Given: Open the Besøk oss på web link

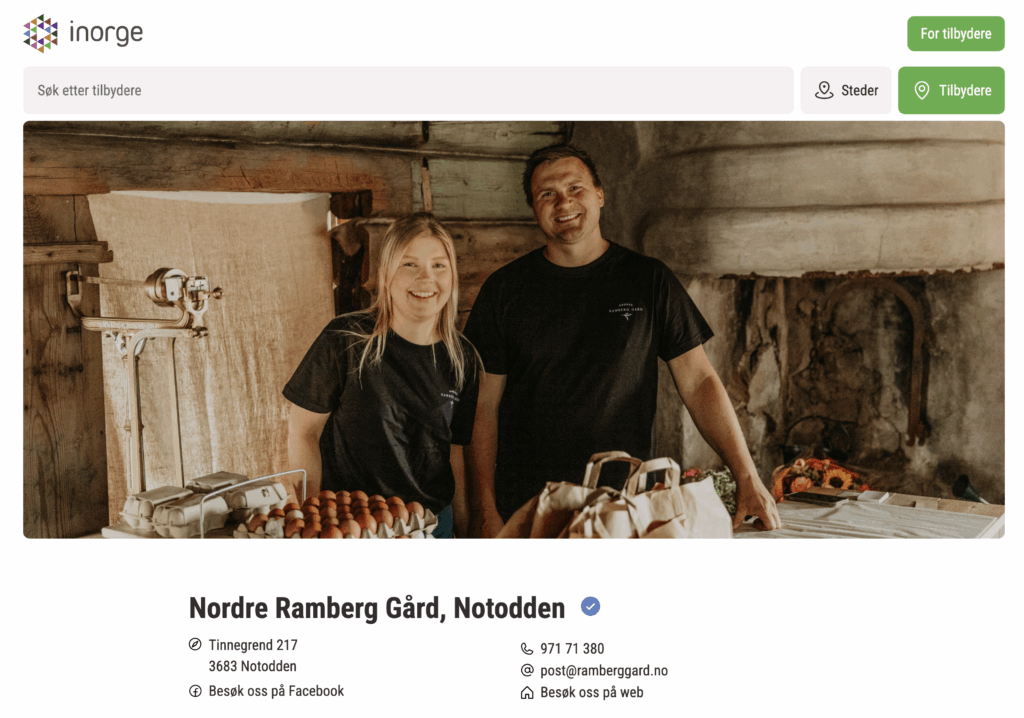Looking at the screenshot, I should pos(592,693).
